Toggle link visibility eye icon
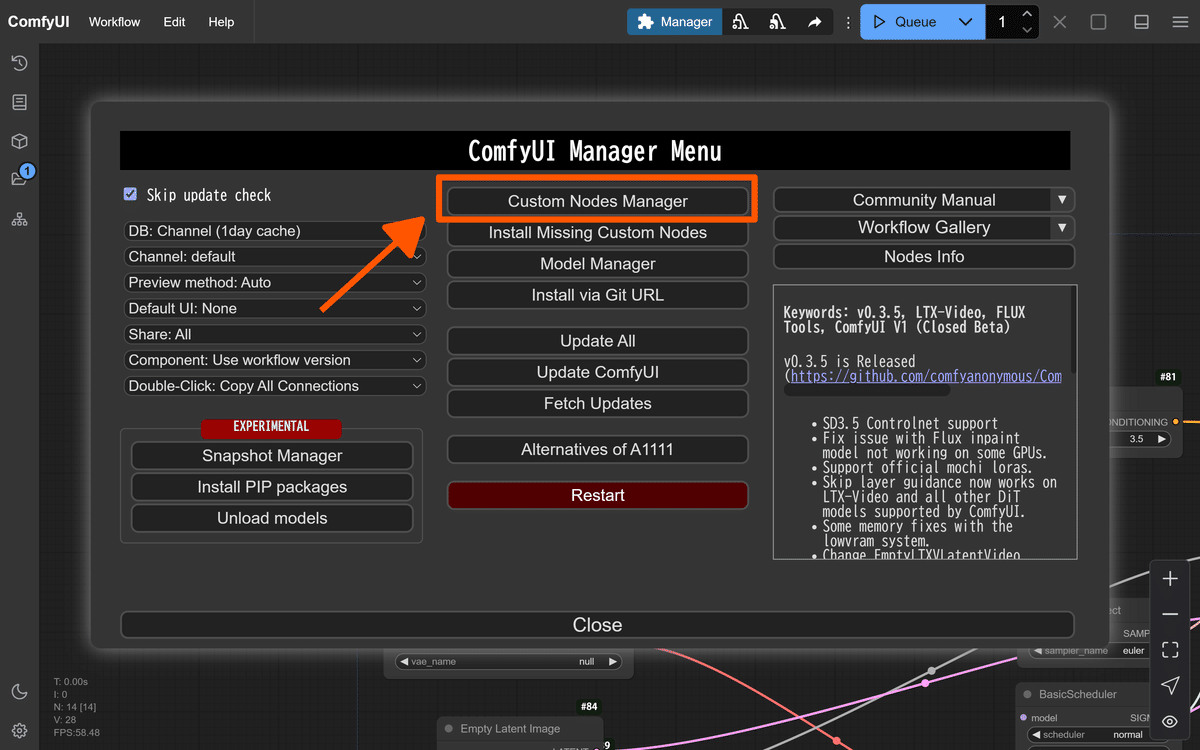 pos(1170,721)
